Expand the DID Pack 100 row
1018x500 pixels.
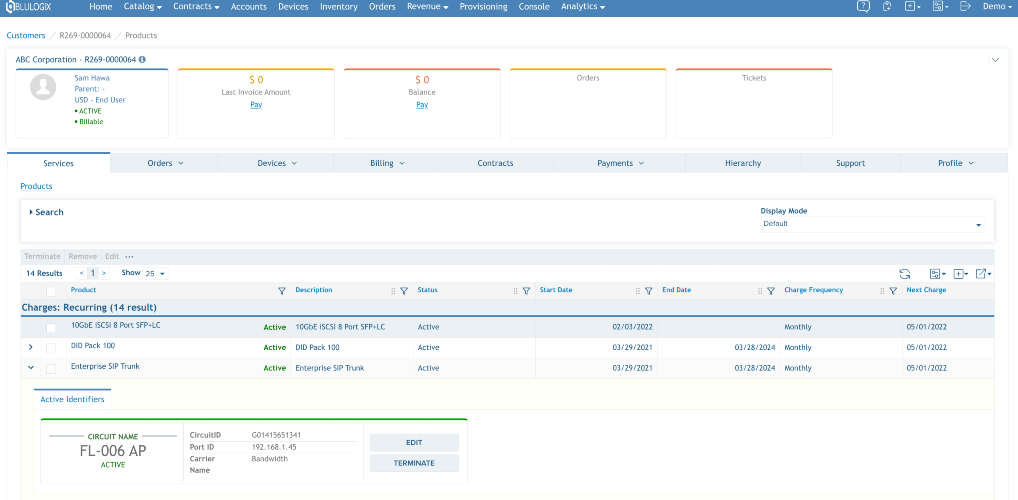click(x=31, y=347)
